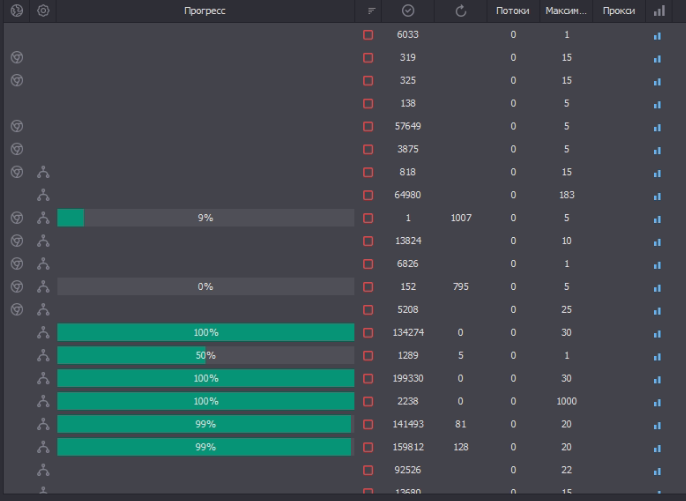Click the Максим... column header
Image resolution: width=686 pixels, height=501 pixels.
(566, 10)
